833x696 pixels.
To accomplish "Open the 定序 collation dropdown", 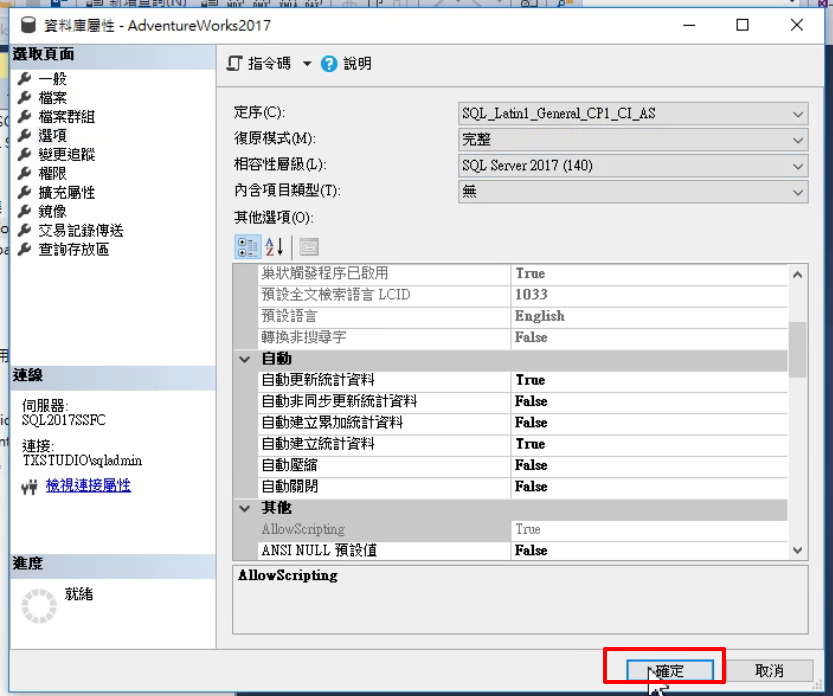I will point(633,114).
